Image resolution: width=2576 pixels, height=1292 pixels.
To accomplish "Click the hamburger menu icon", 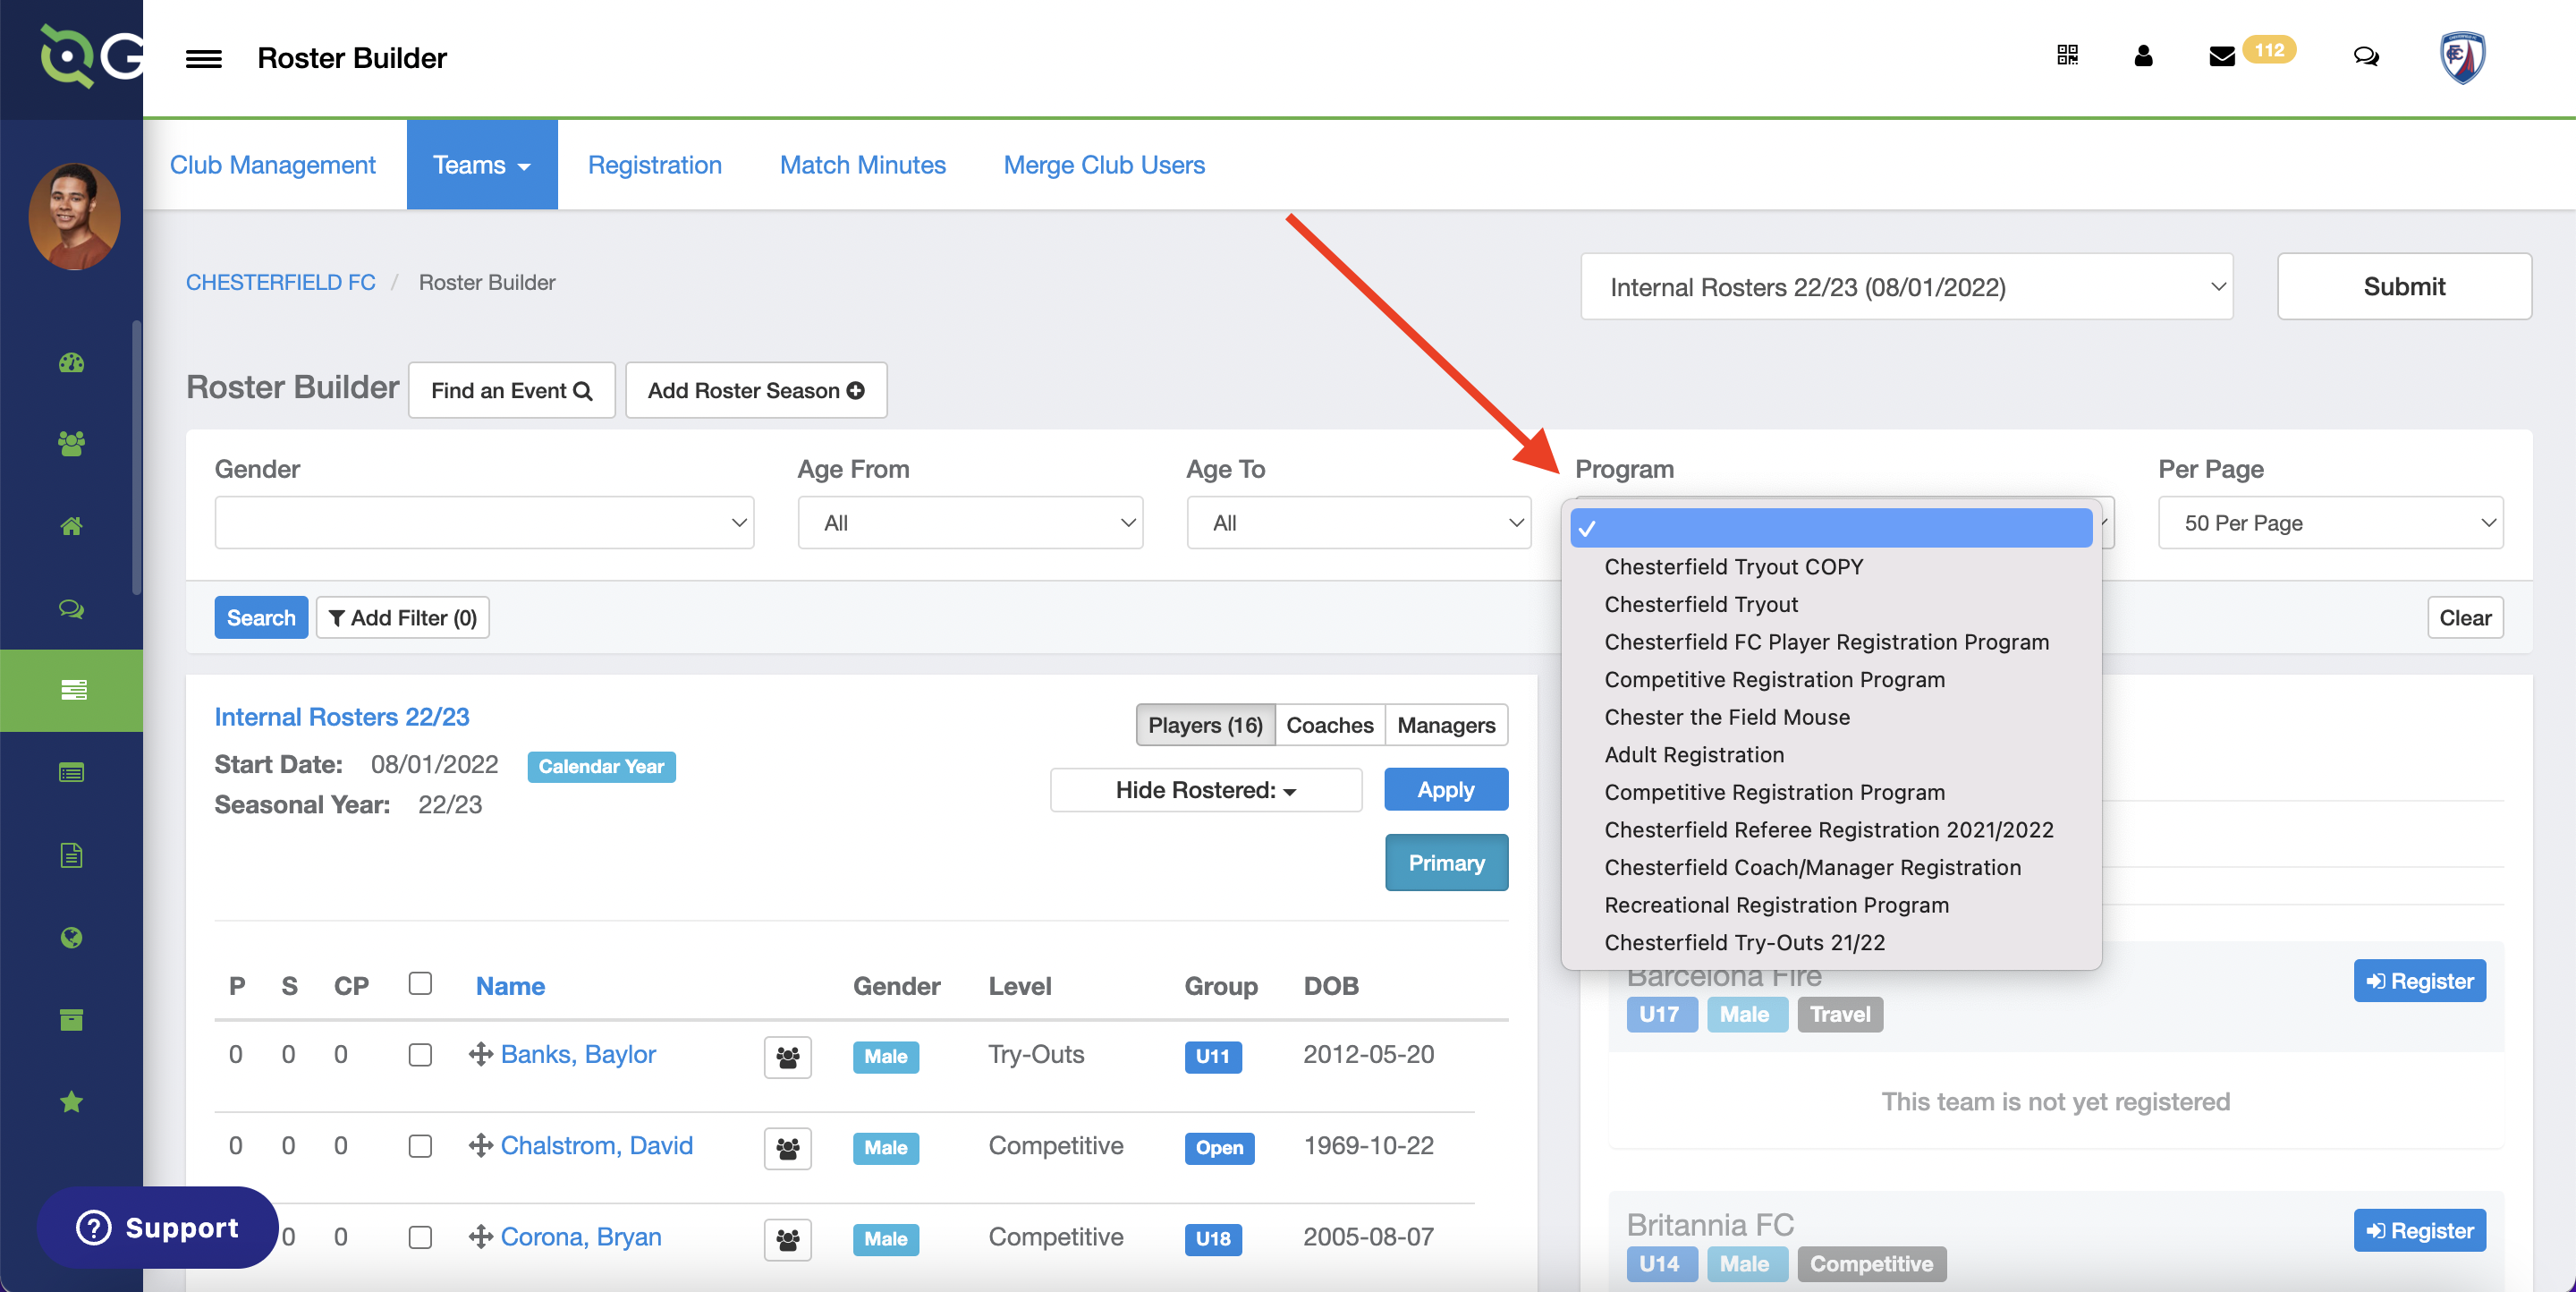I will tap(203, 58).
